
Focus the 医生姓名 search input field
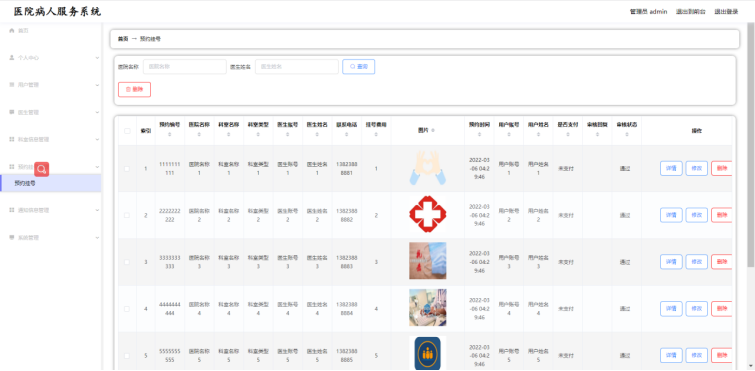(297, 67)
